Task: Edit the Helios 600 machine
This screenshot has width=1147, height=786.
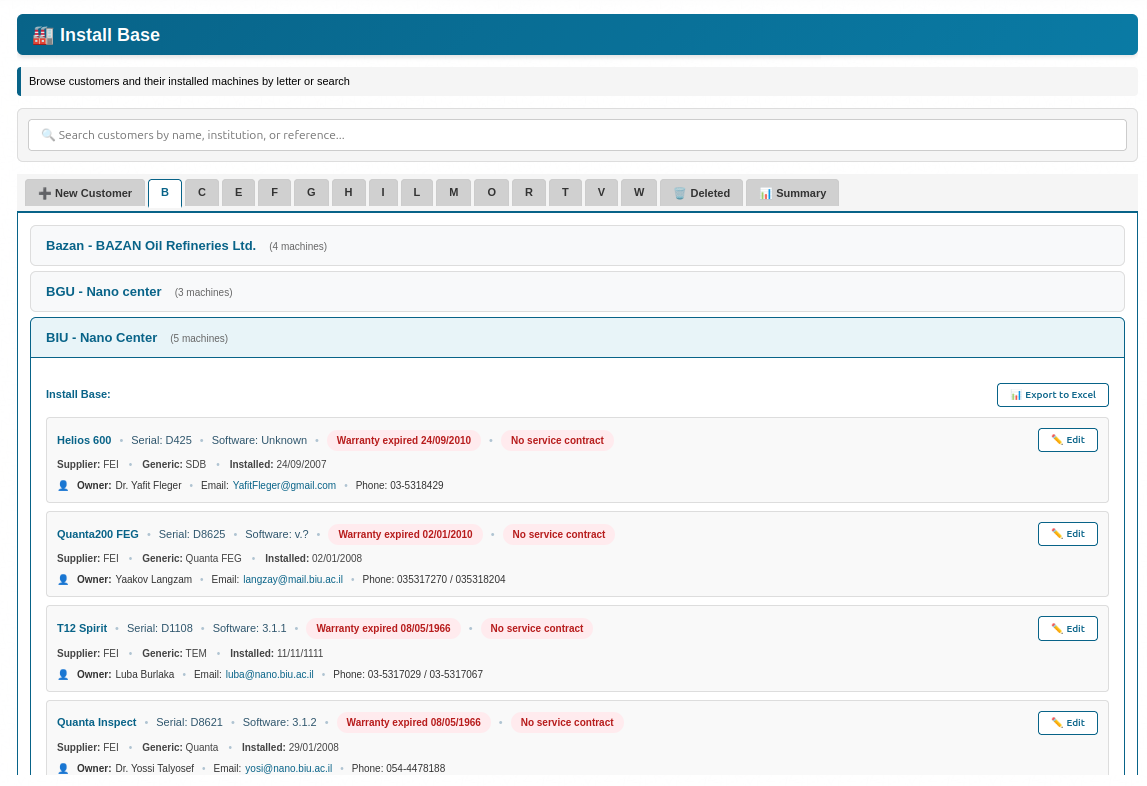Action: (x=1067, y=440)
